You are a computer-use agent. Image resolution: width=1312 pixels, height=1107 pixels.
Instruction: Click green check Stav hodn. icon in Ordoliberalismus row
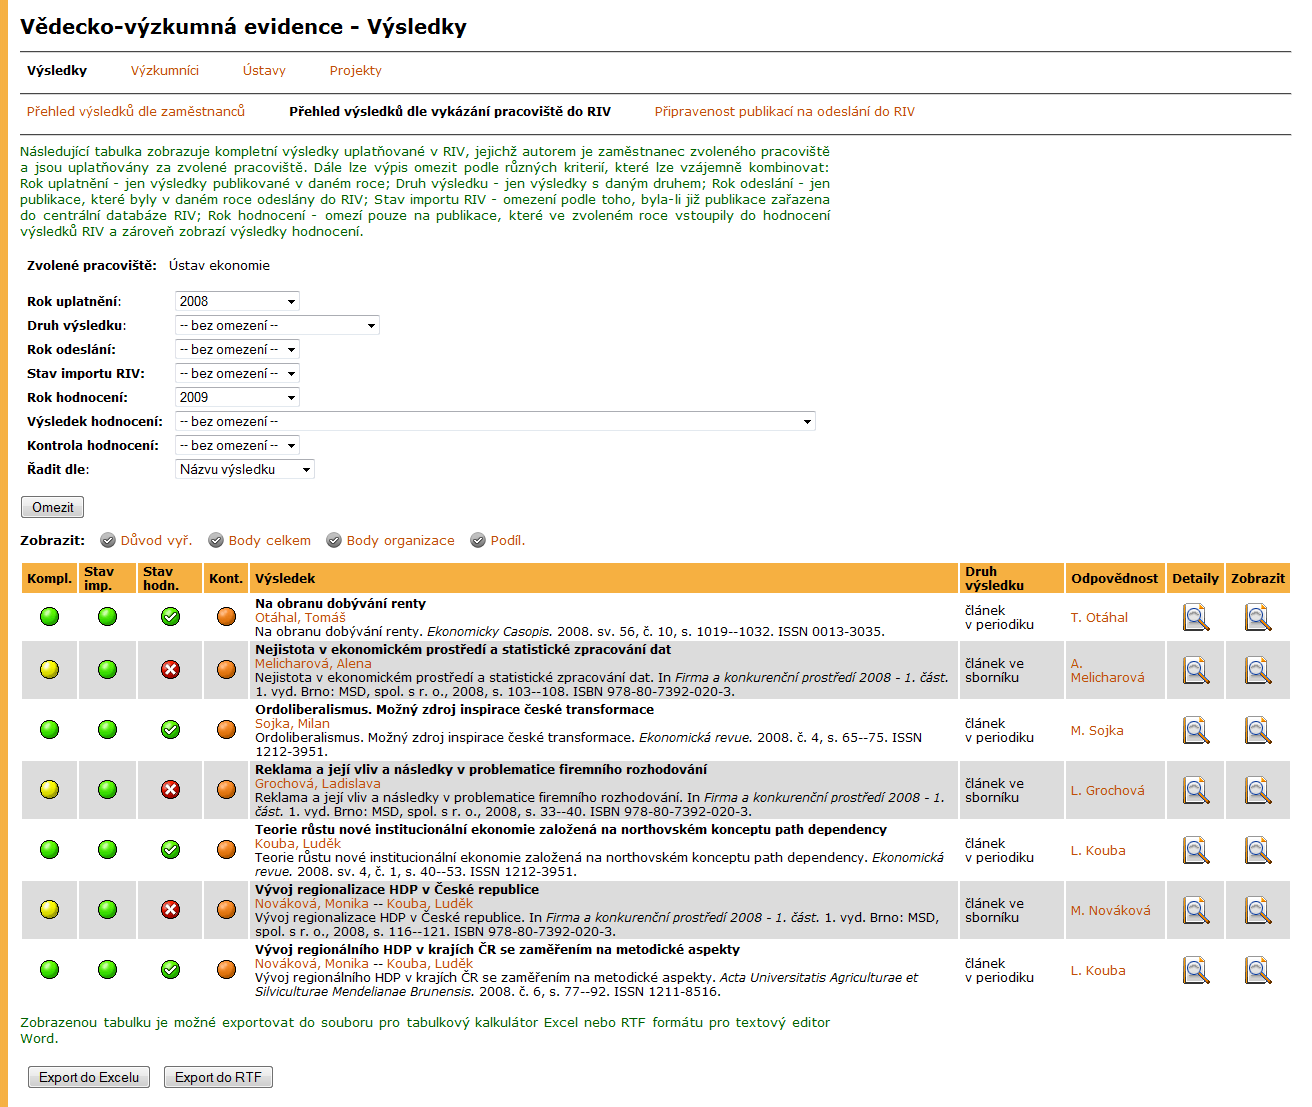point(171,729)
